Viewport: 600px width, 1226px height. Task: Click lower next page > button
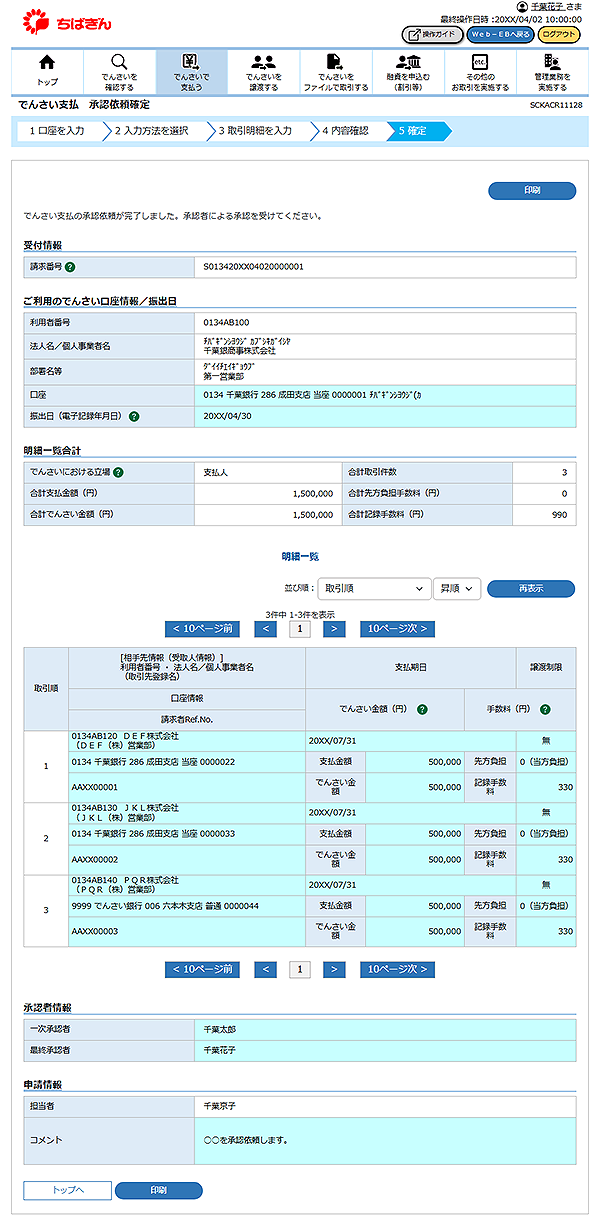click(x=334, y=969)
